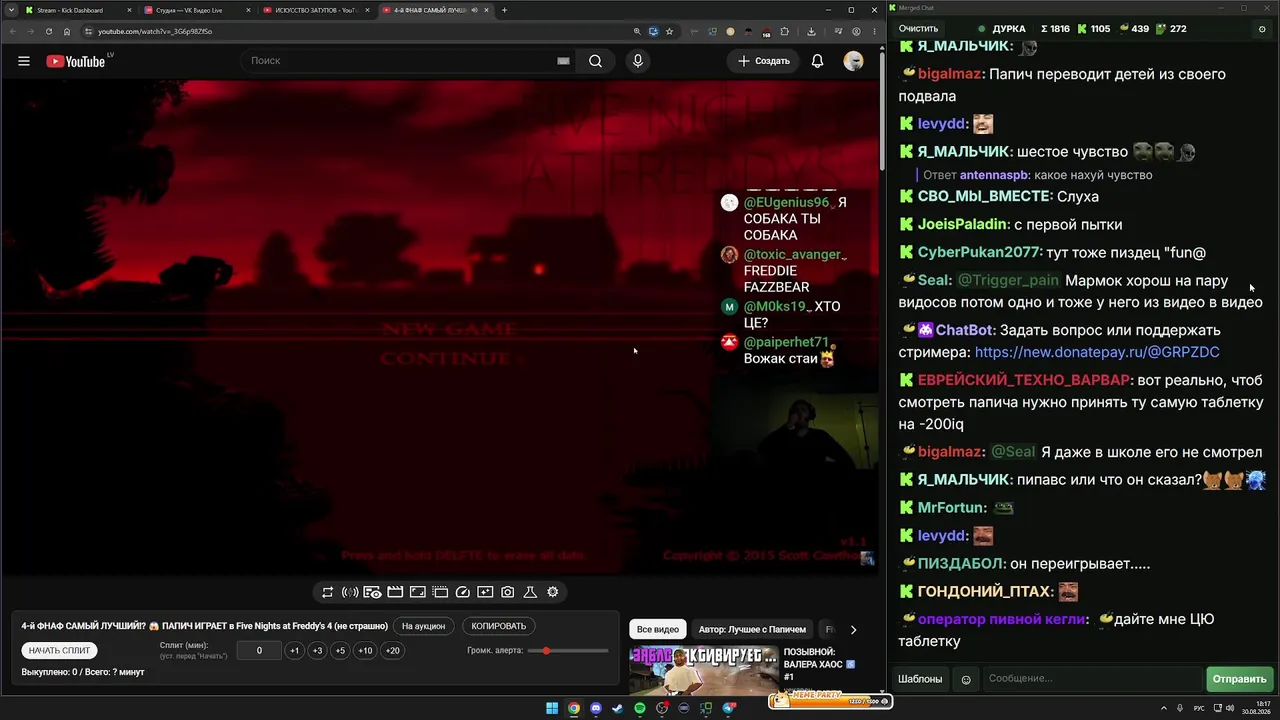Open YouTube notifications bell
The width and height of the screenshot is (1280, 720).
[x=817, y=61]
